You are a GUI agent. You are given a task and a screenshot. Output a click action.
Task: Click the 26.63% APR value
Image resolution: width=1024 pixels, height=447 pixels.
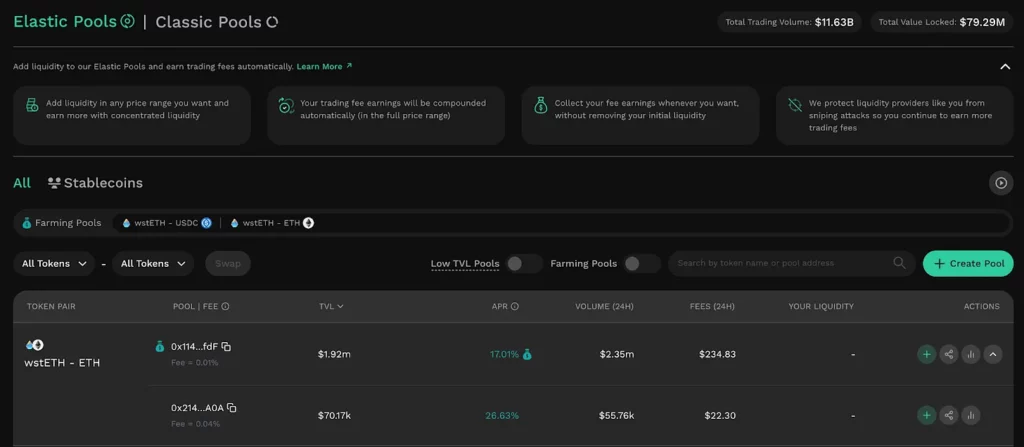[x=502, y=415]
